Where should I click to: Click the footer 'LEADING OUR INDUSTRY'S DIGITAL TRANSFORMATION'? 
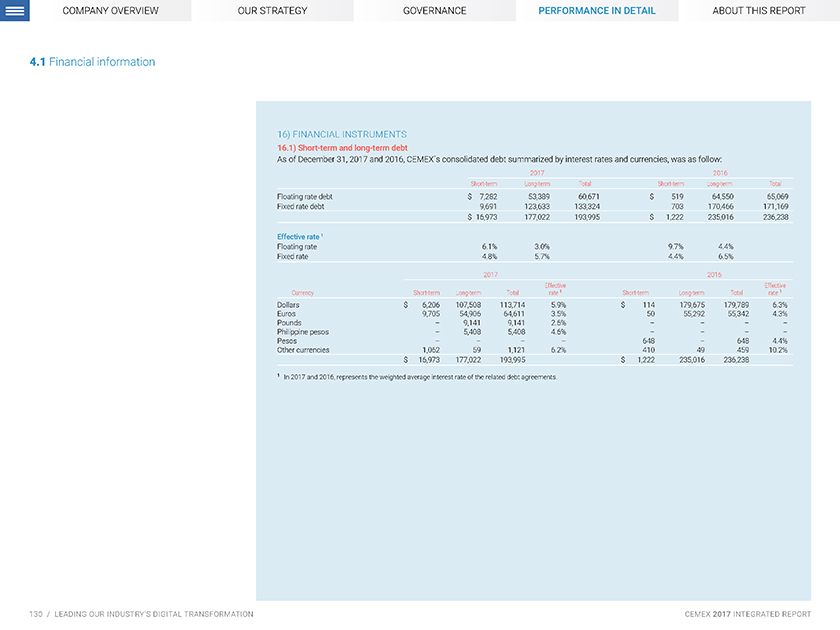pos(154,614)
